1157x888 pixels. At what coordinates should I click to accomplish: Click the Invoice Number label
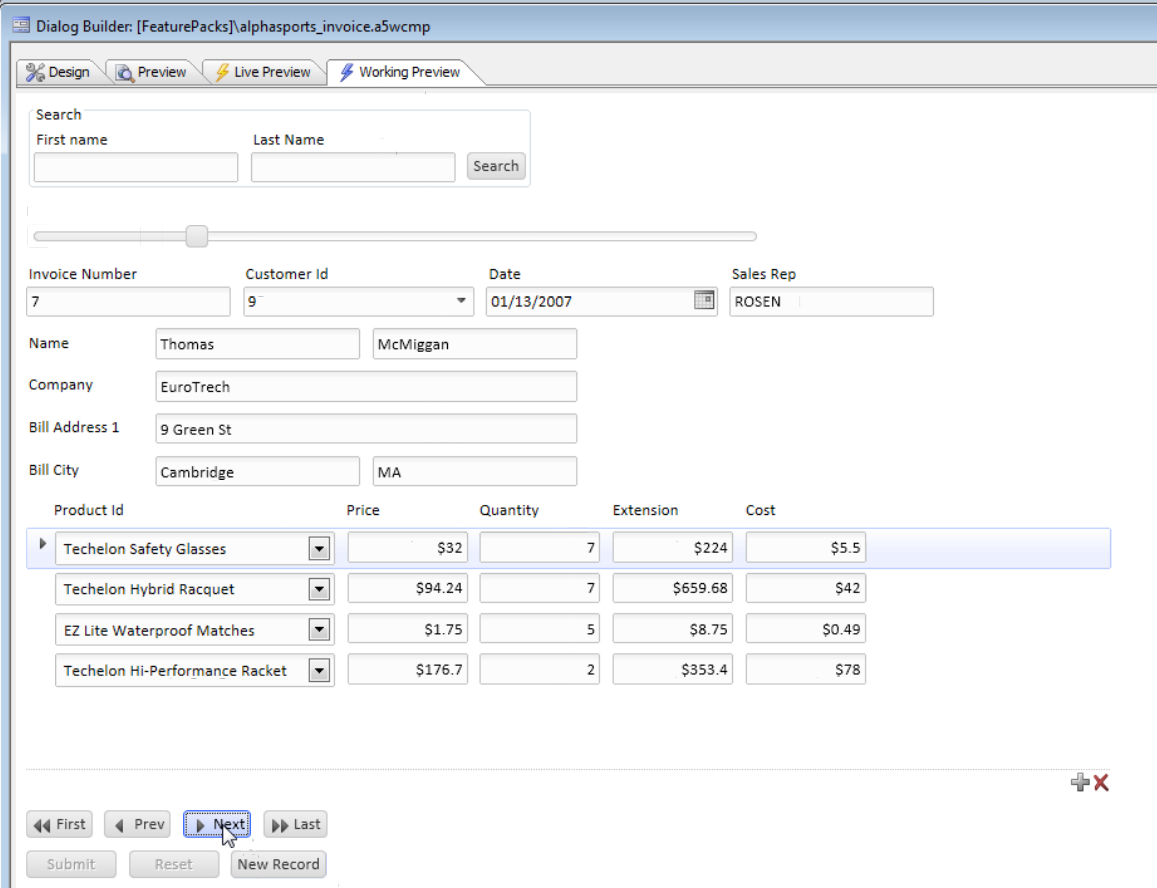tap(83, 274)
